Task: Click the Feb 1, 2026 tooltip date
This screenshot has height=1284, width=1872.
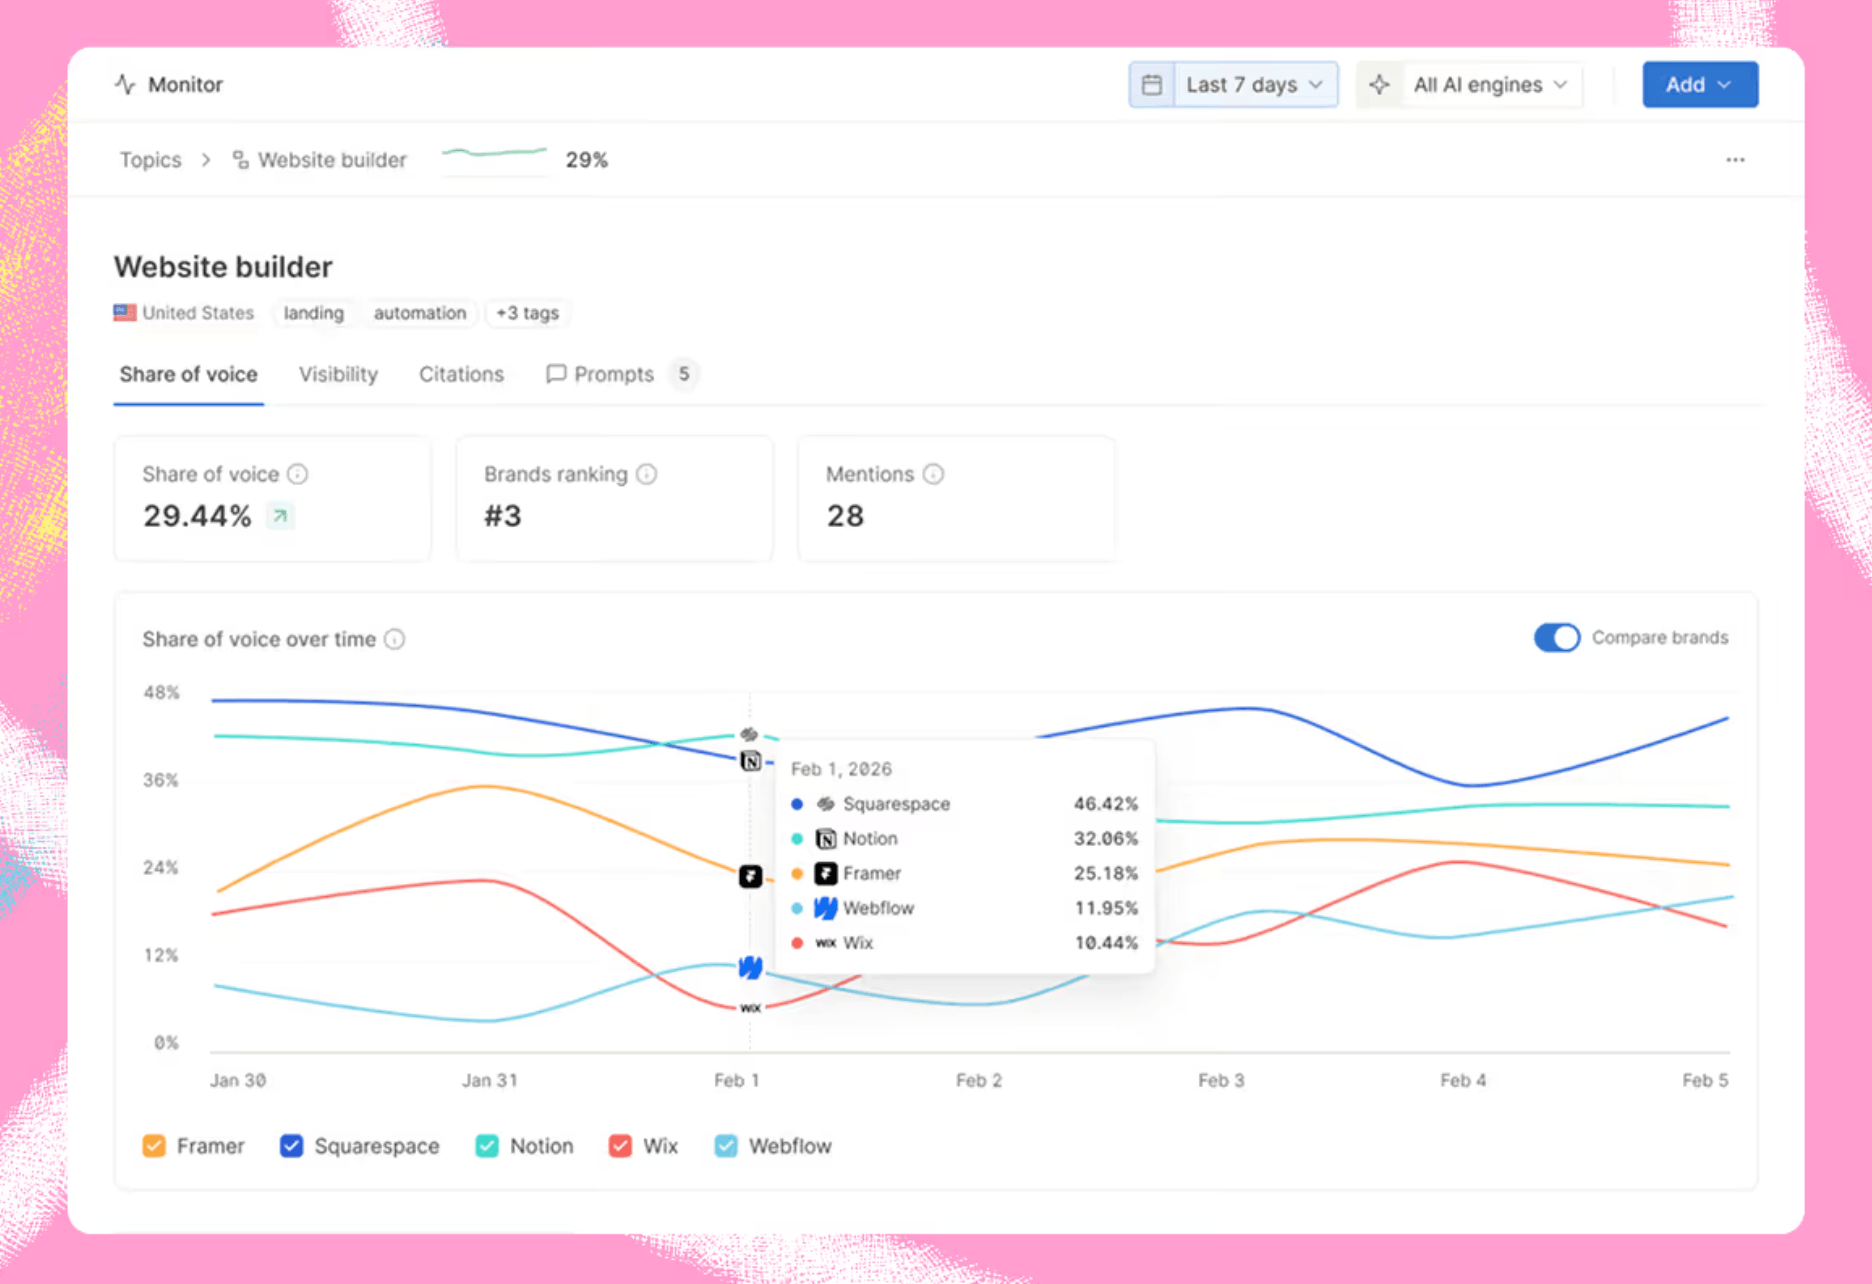Action: [841, 769]
